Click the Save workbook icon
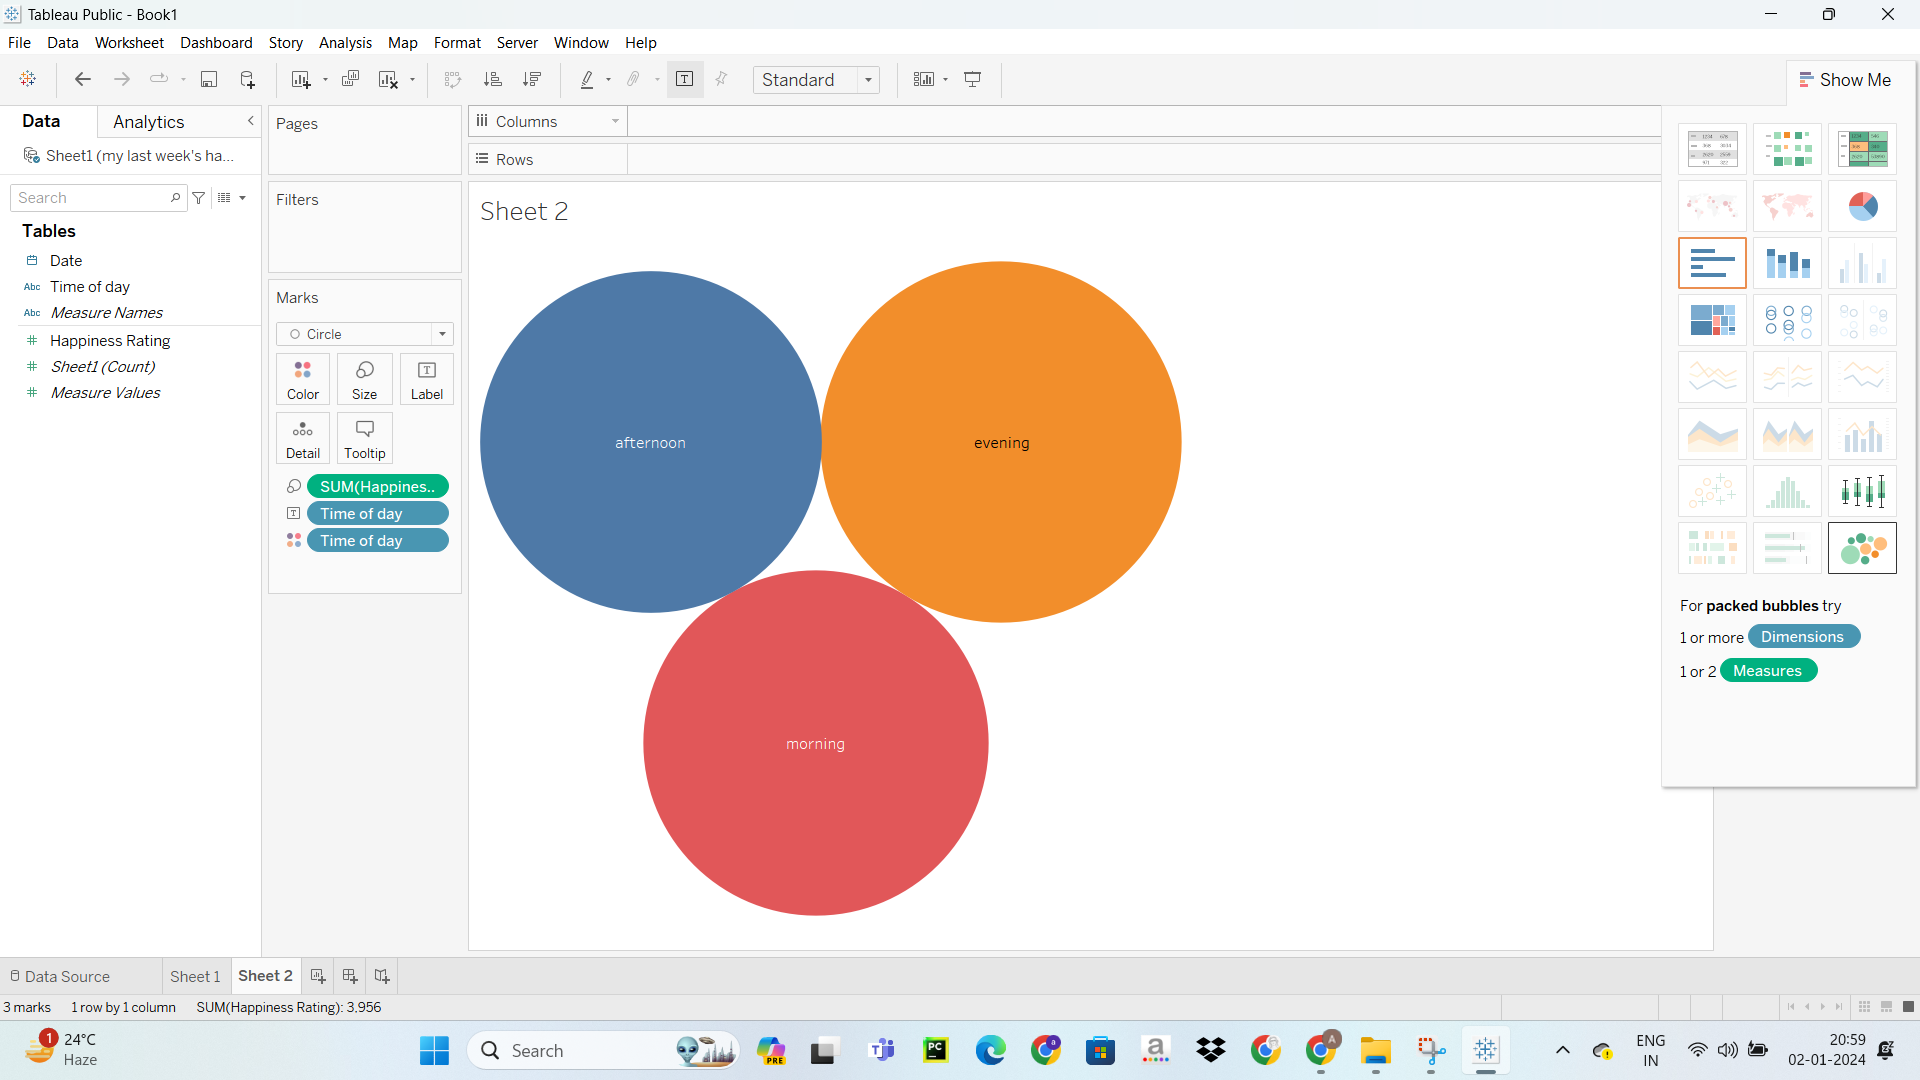1920x1080 pixels. point(209,79)
